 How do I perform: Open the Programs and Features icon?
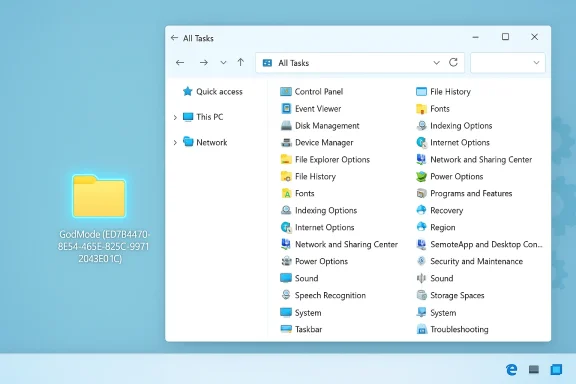pyautogui.click(x=421, y=193)
